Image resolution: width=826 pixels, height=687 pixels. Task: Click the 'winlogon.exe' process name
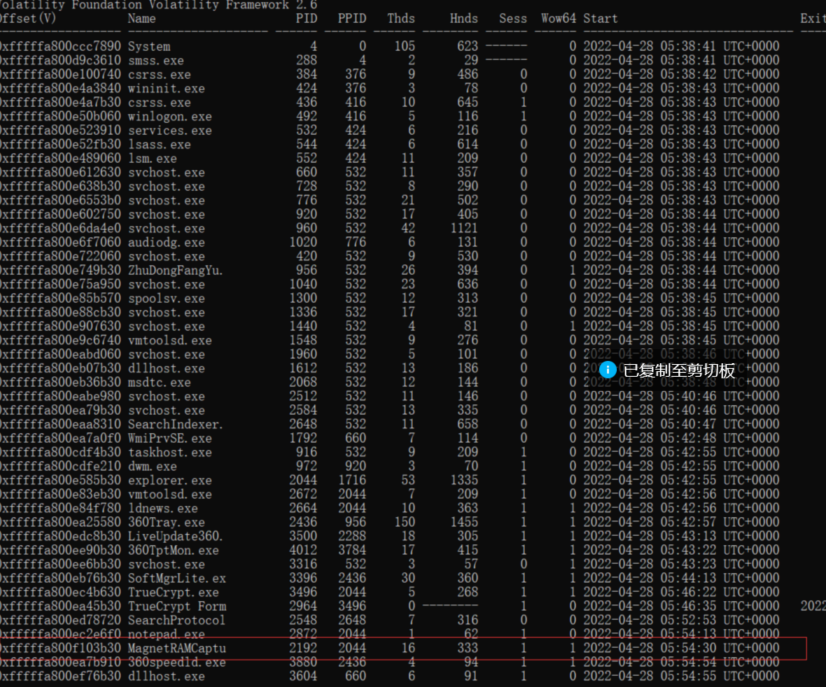coord(170,116)
